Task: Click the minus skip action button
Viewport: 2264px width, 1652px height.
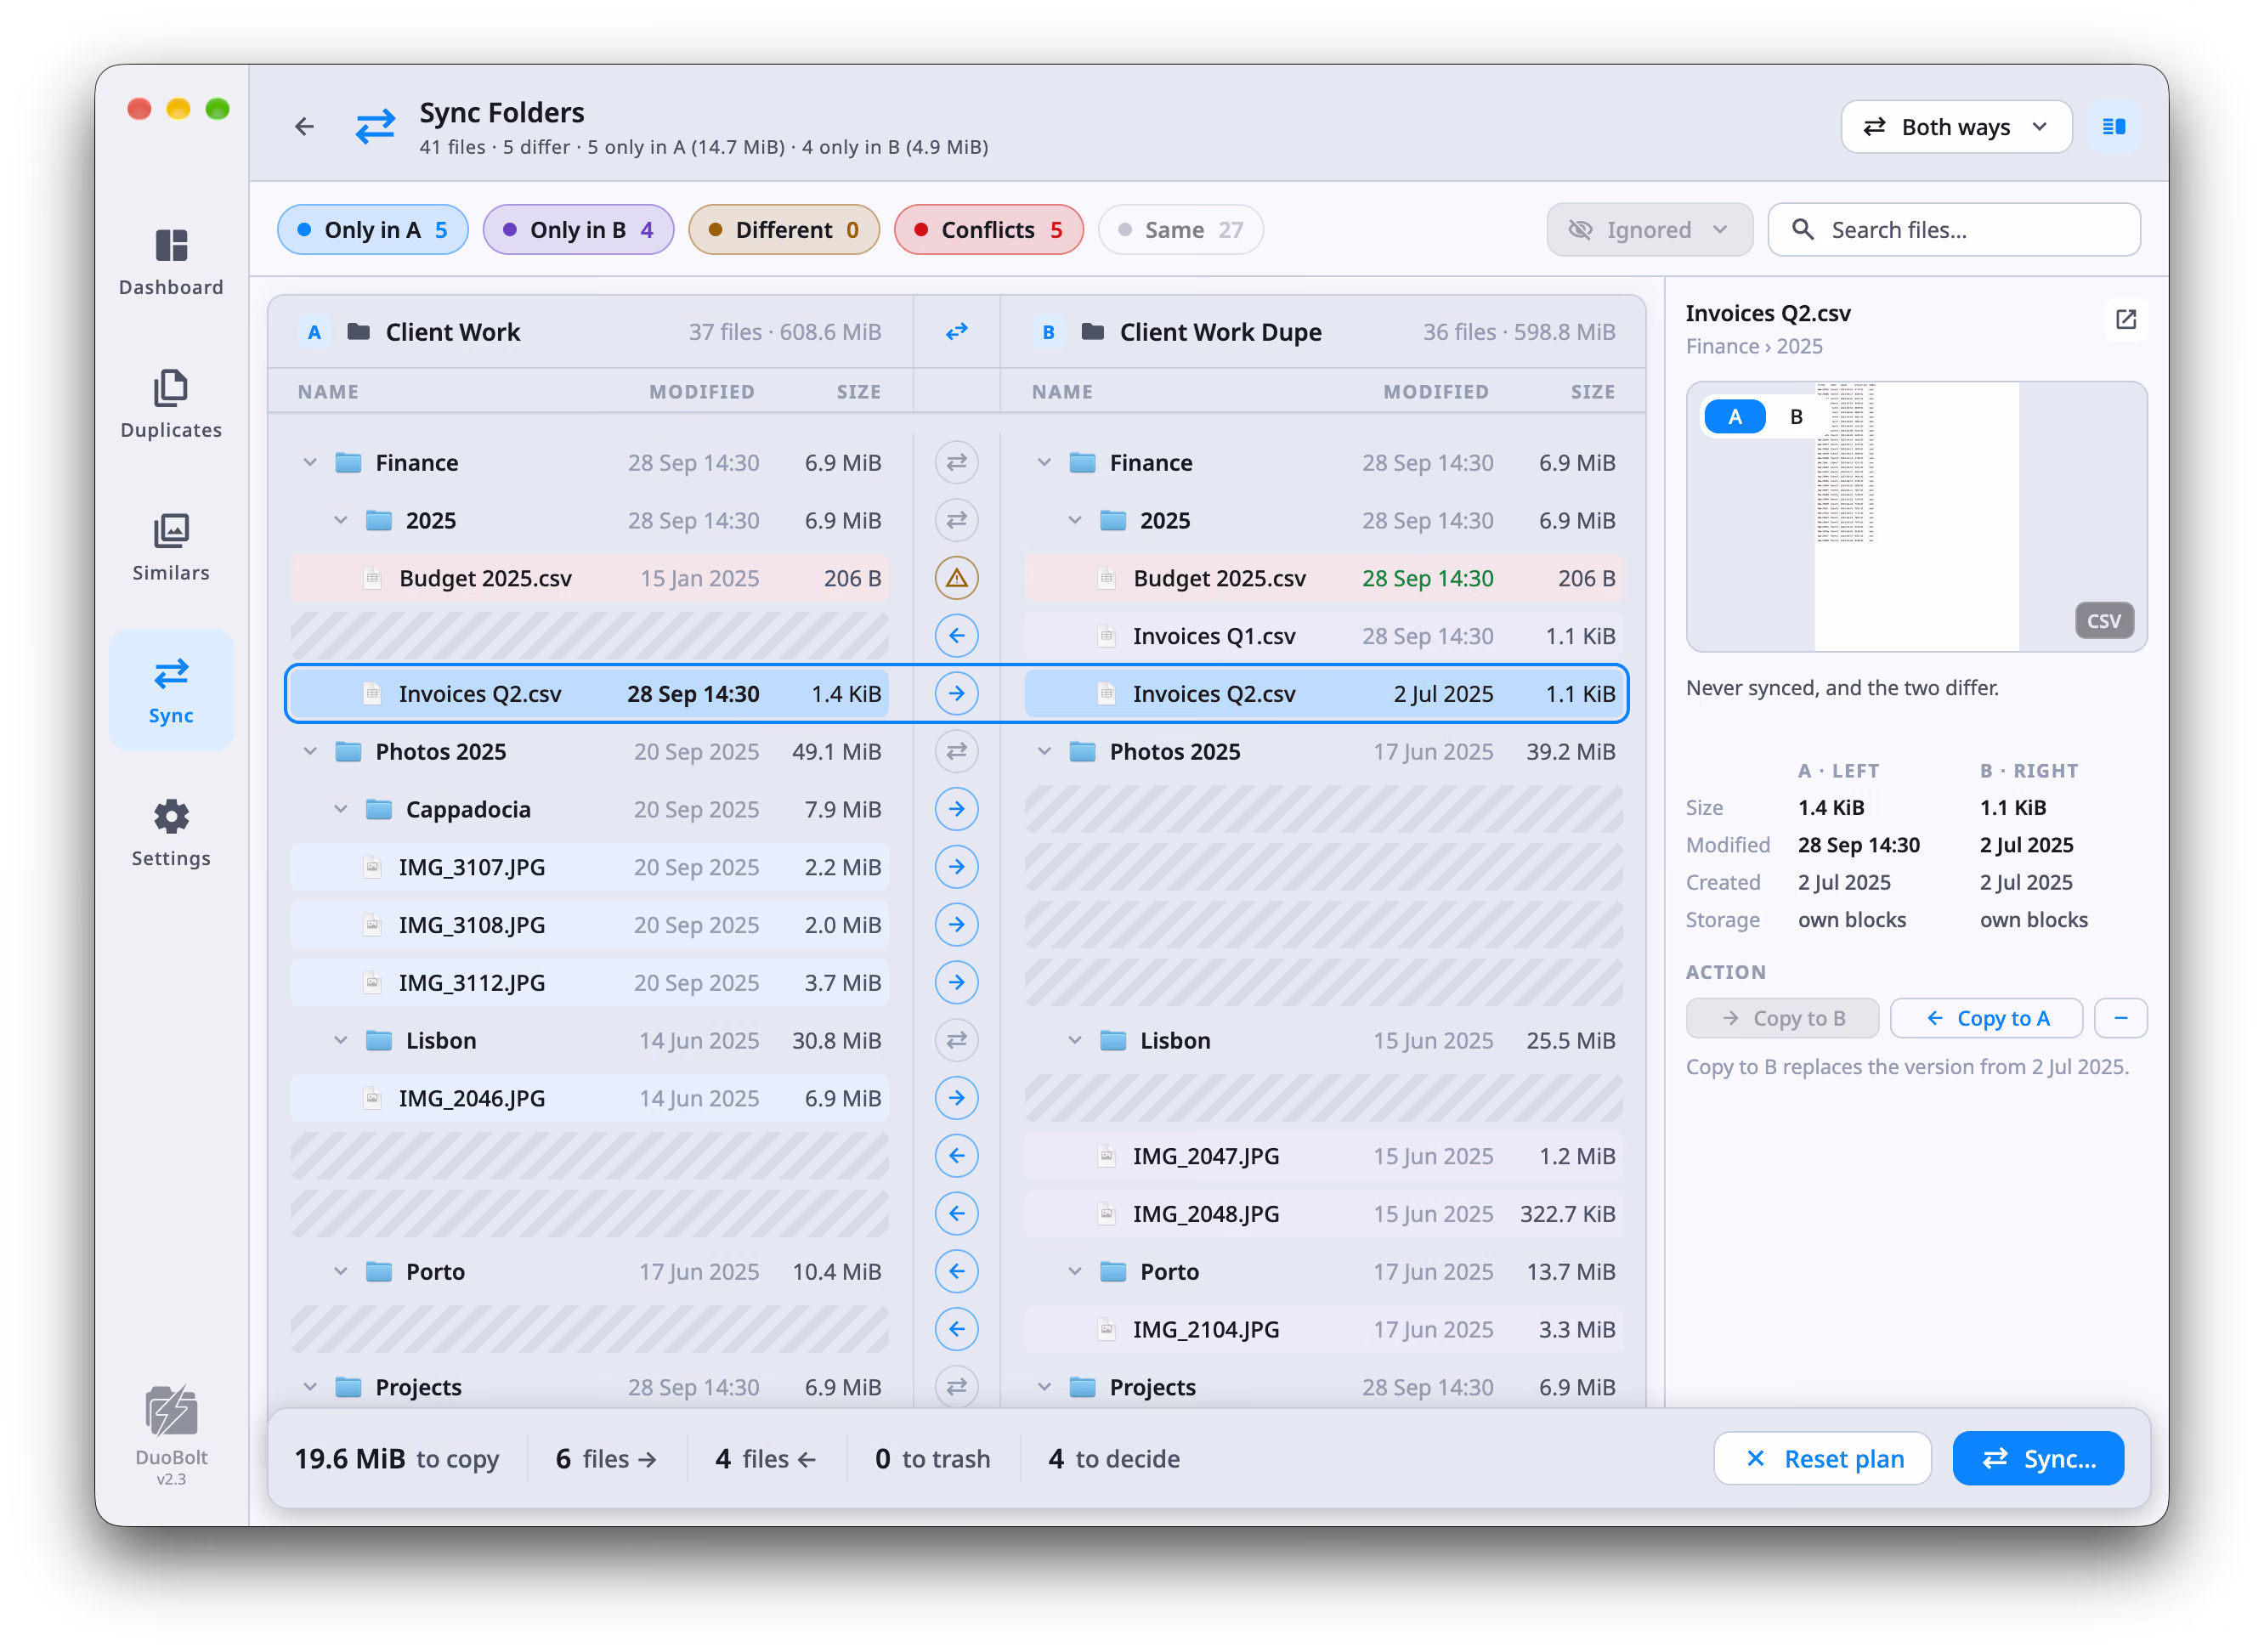Action: click(2120, 1019)
